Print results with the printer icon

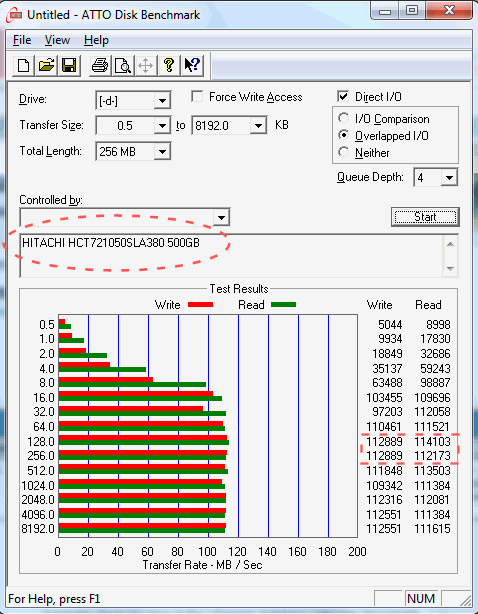click(100, 65)
